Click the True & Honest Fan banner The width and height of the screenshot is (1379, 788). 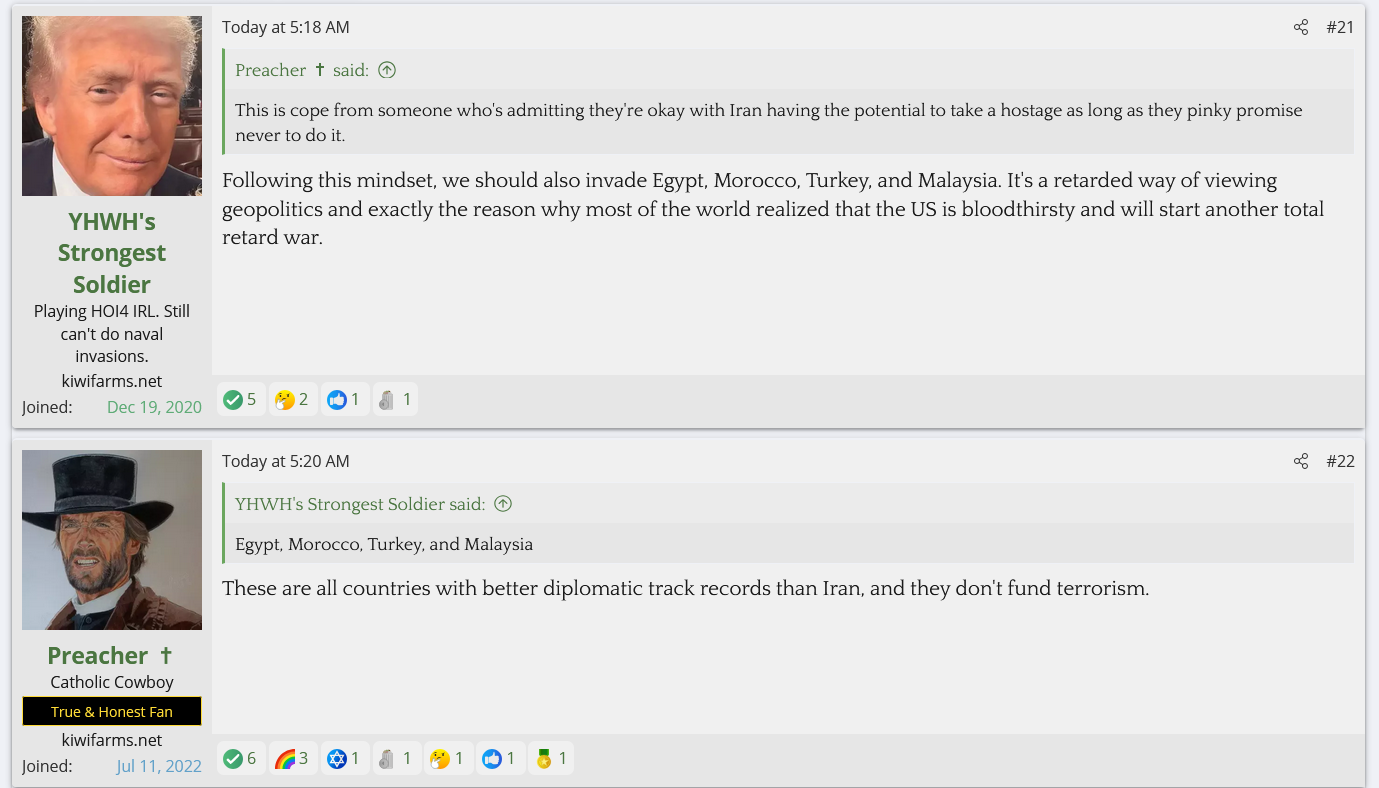click(112, 712)
